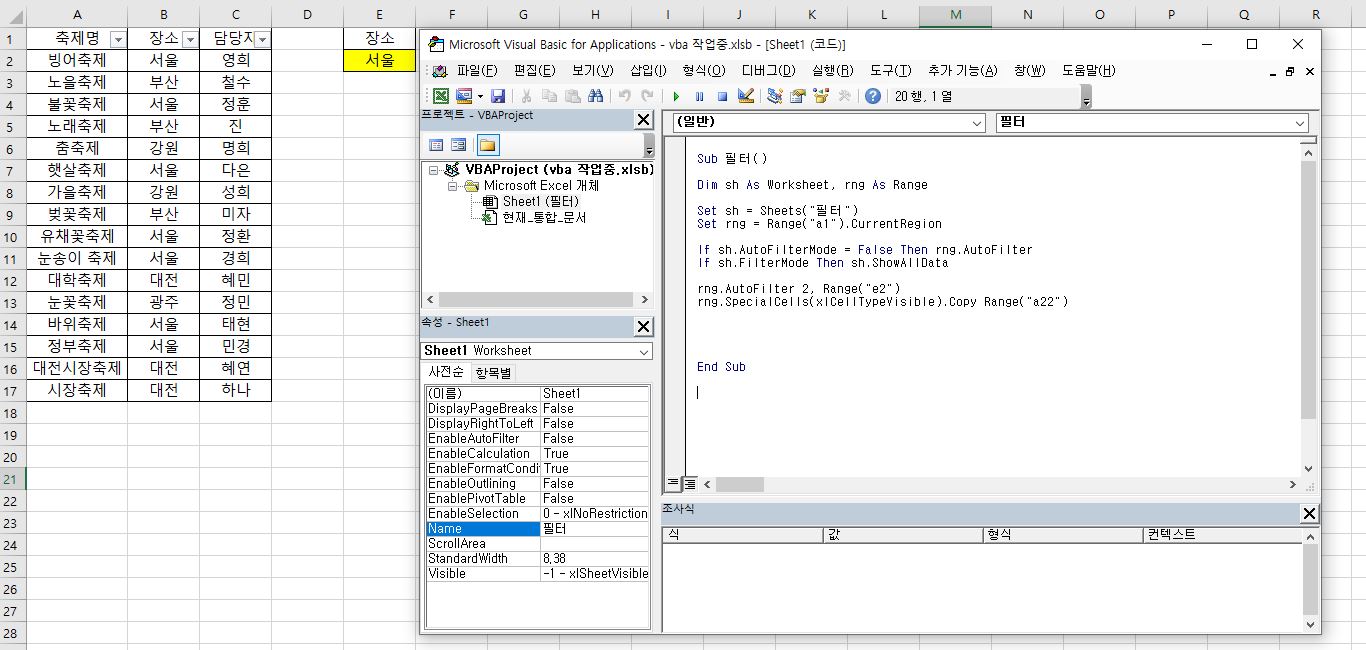This screenshot has width=1366, height=650.
Task: Open the 보기(V) menu
Action: coord(592,71)
